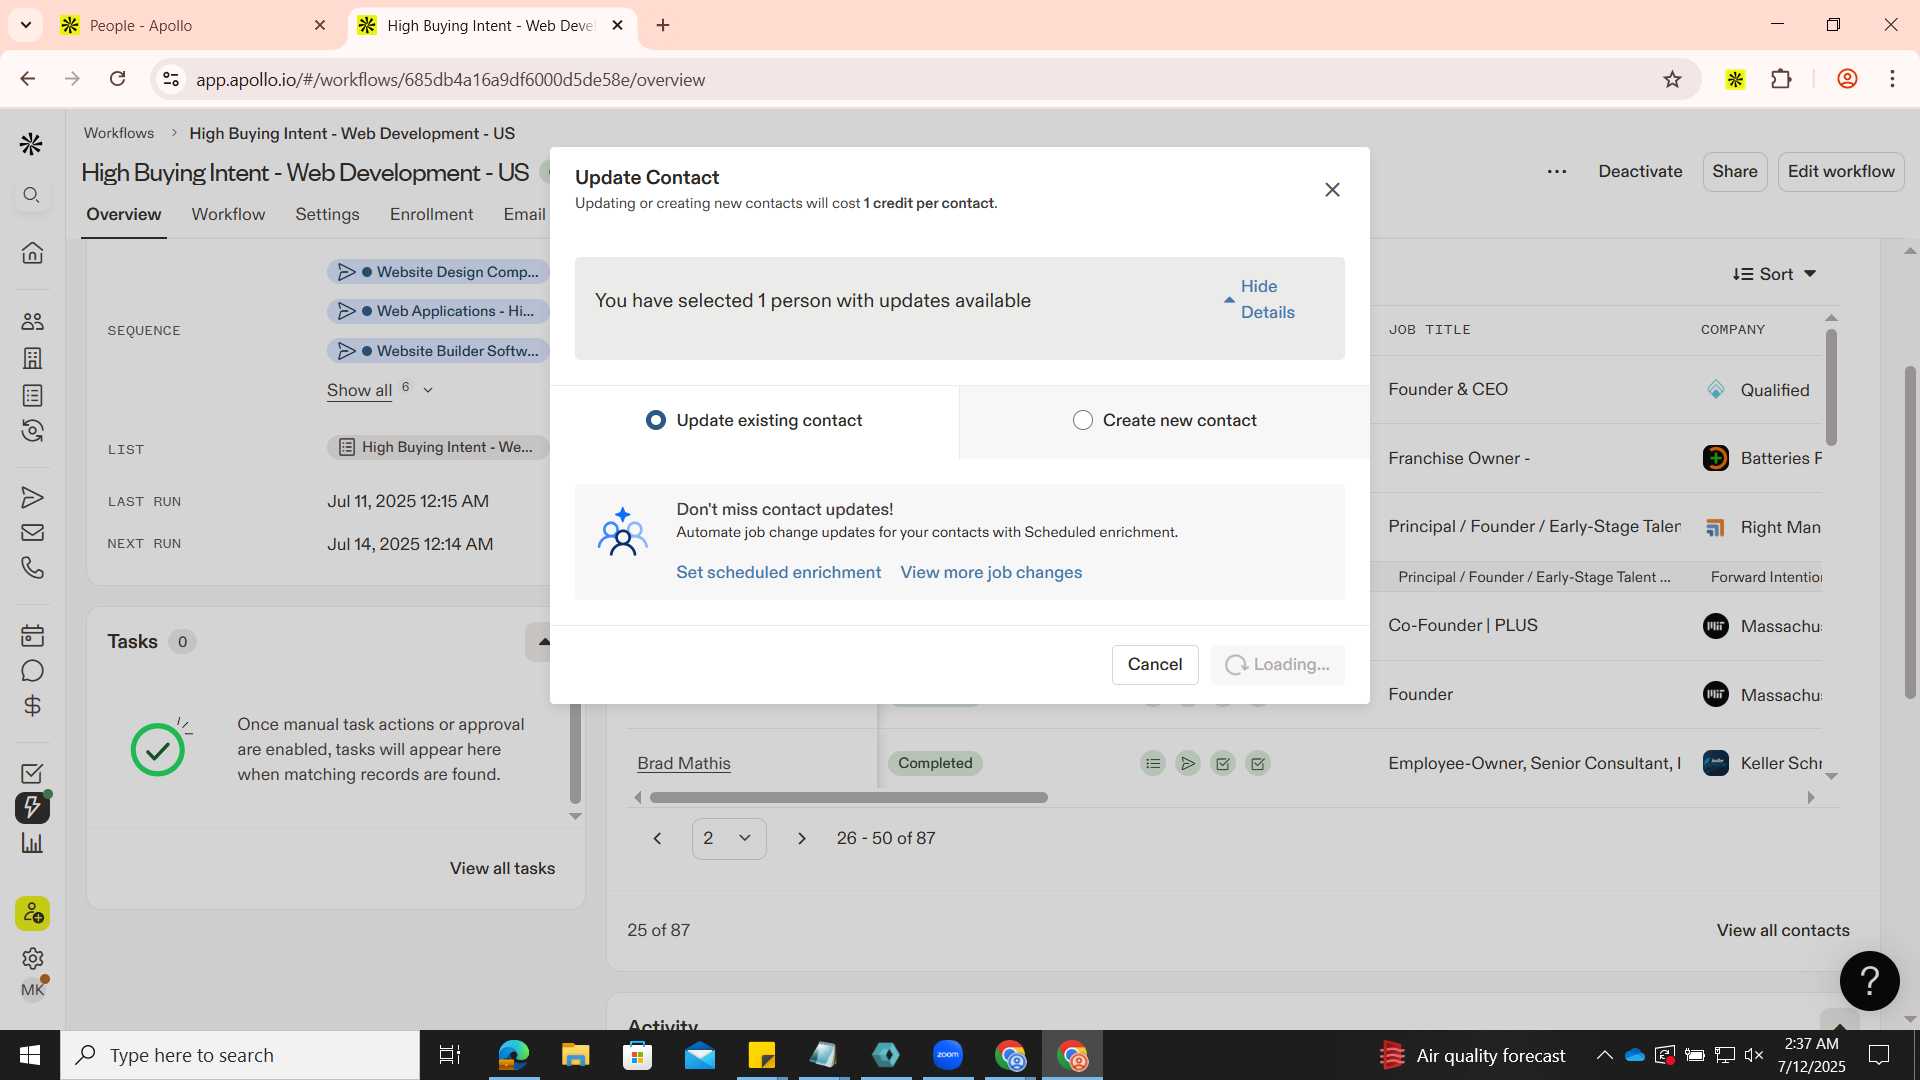
Task: Switch to the Enrollment tab
Action: (432, 215)
